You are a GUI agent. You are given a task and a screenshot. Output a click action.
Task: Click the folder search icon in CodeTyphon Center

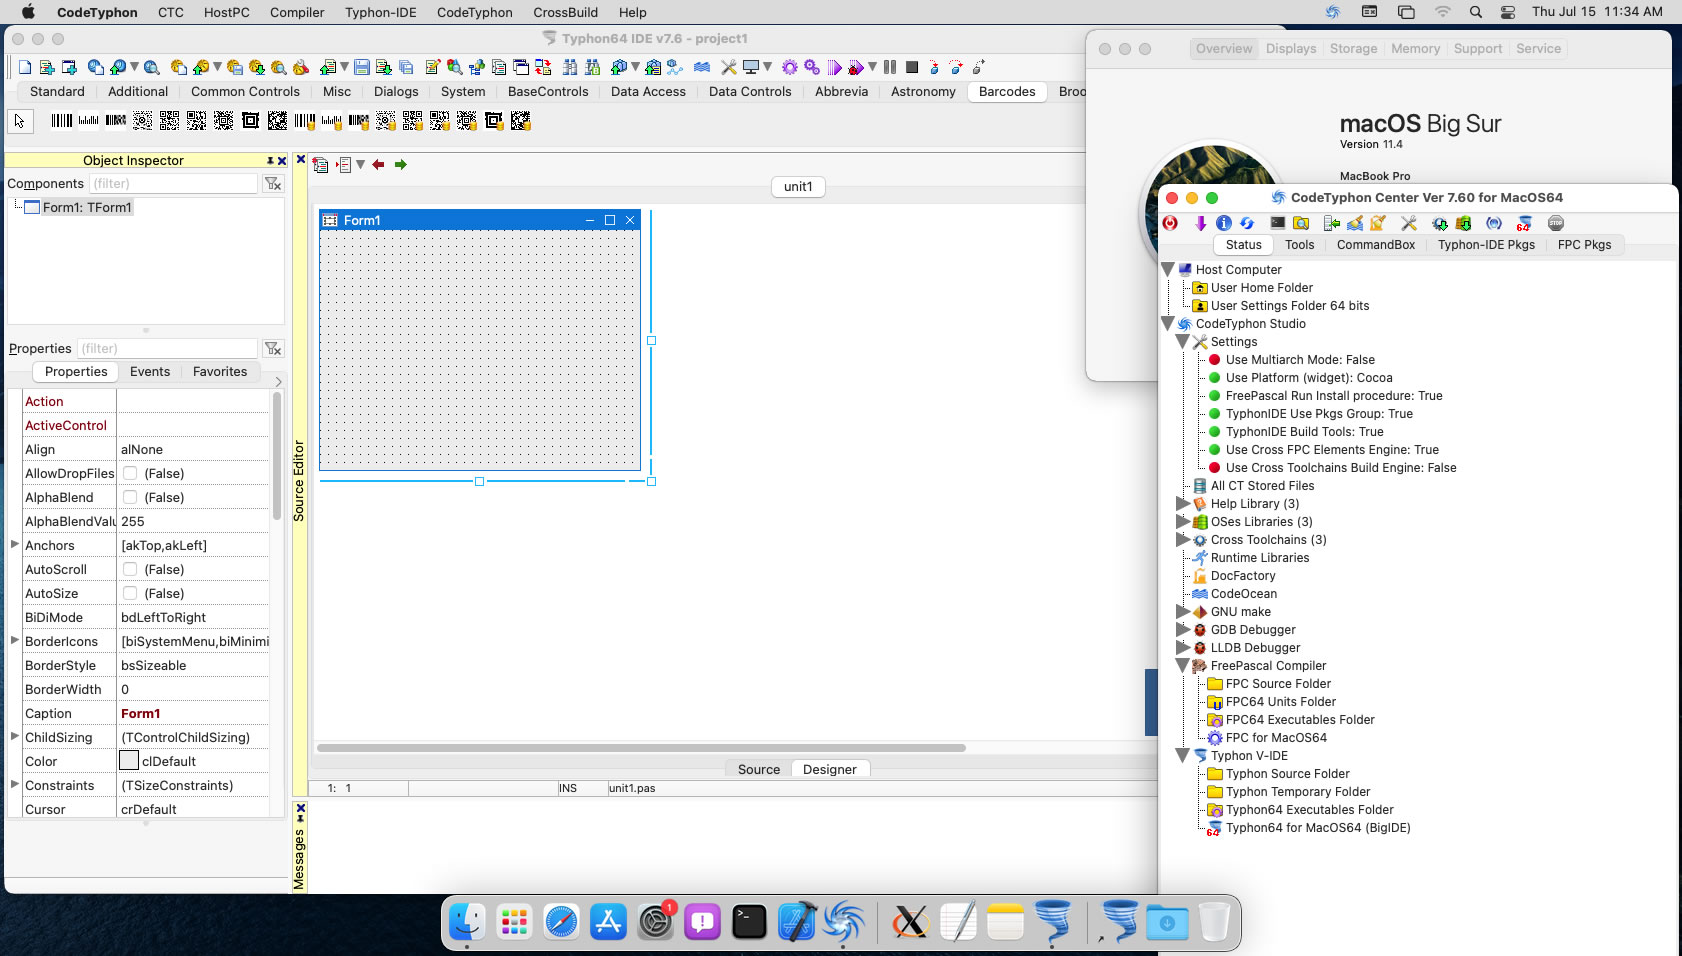tap(1301, 223)
